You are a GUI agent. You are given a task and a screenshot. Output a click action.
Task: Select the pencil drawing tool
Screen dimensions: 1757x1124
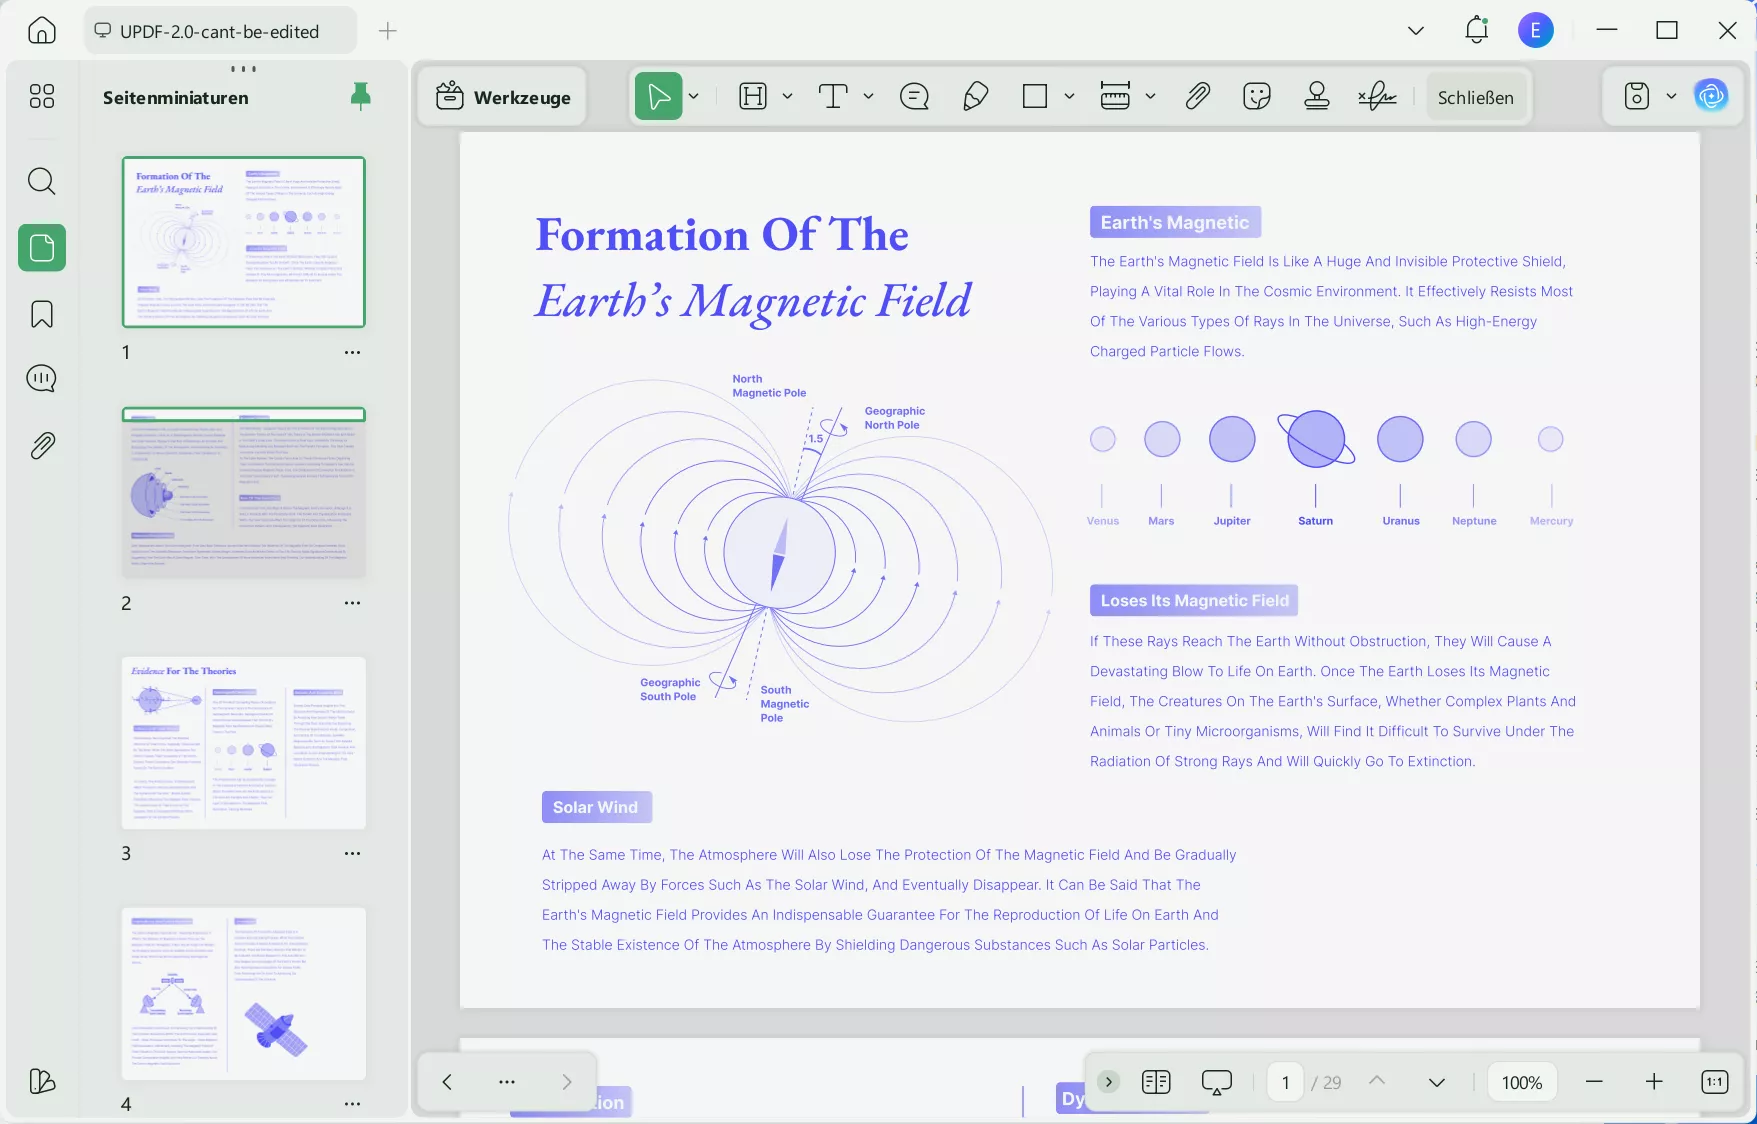click(x=975, y=96)
